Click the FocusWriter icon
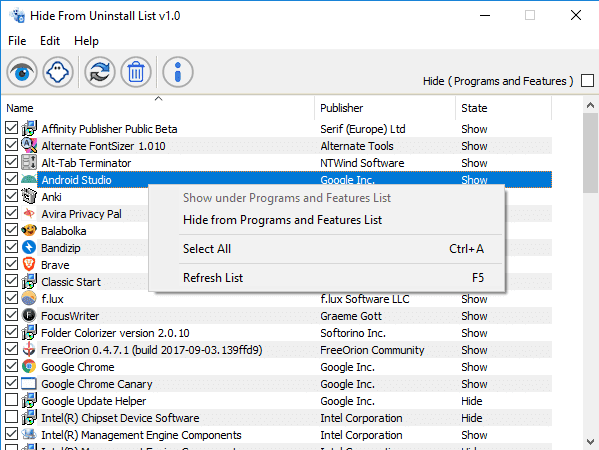This screenshot has width=599, height=450. 29,315
